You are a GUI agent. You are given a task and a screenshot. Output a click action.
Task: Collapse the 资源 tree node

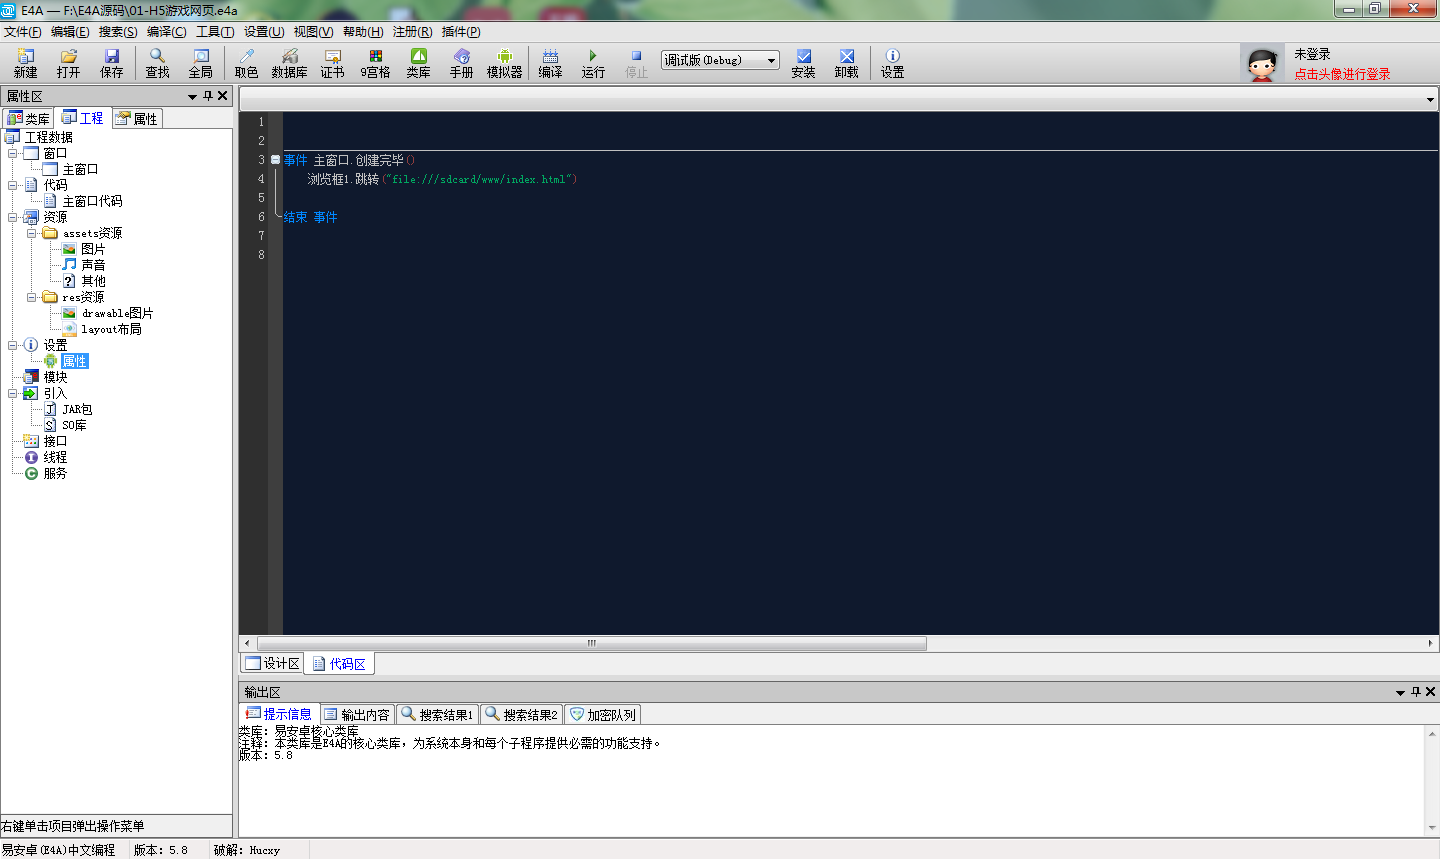pos(13,217)
